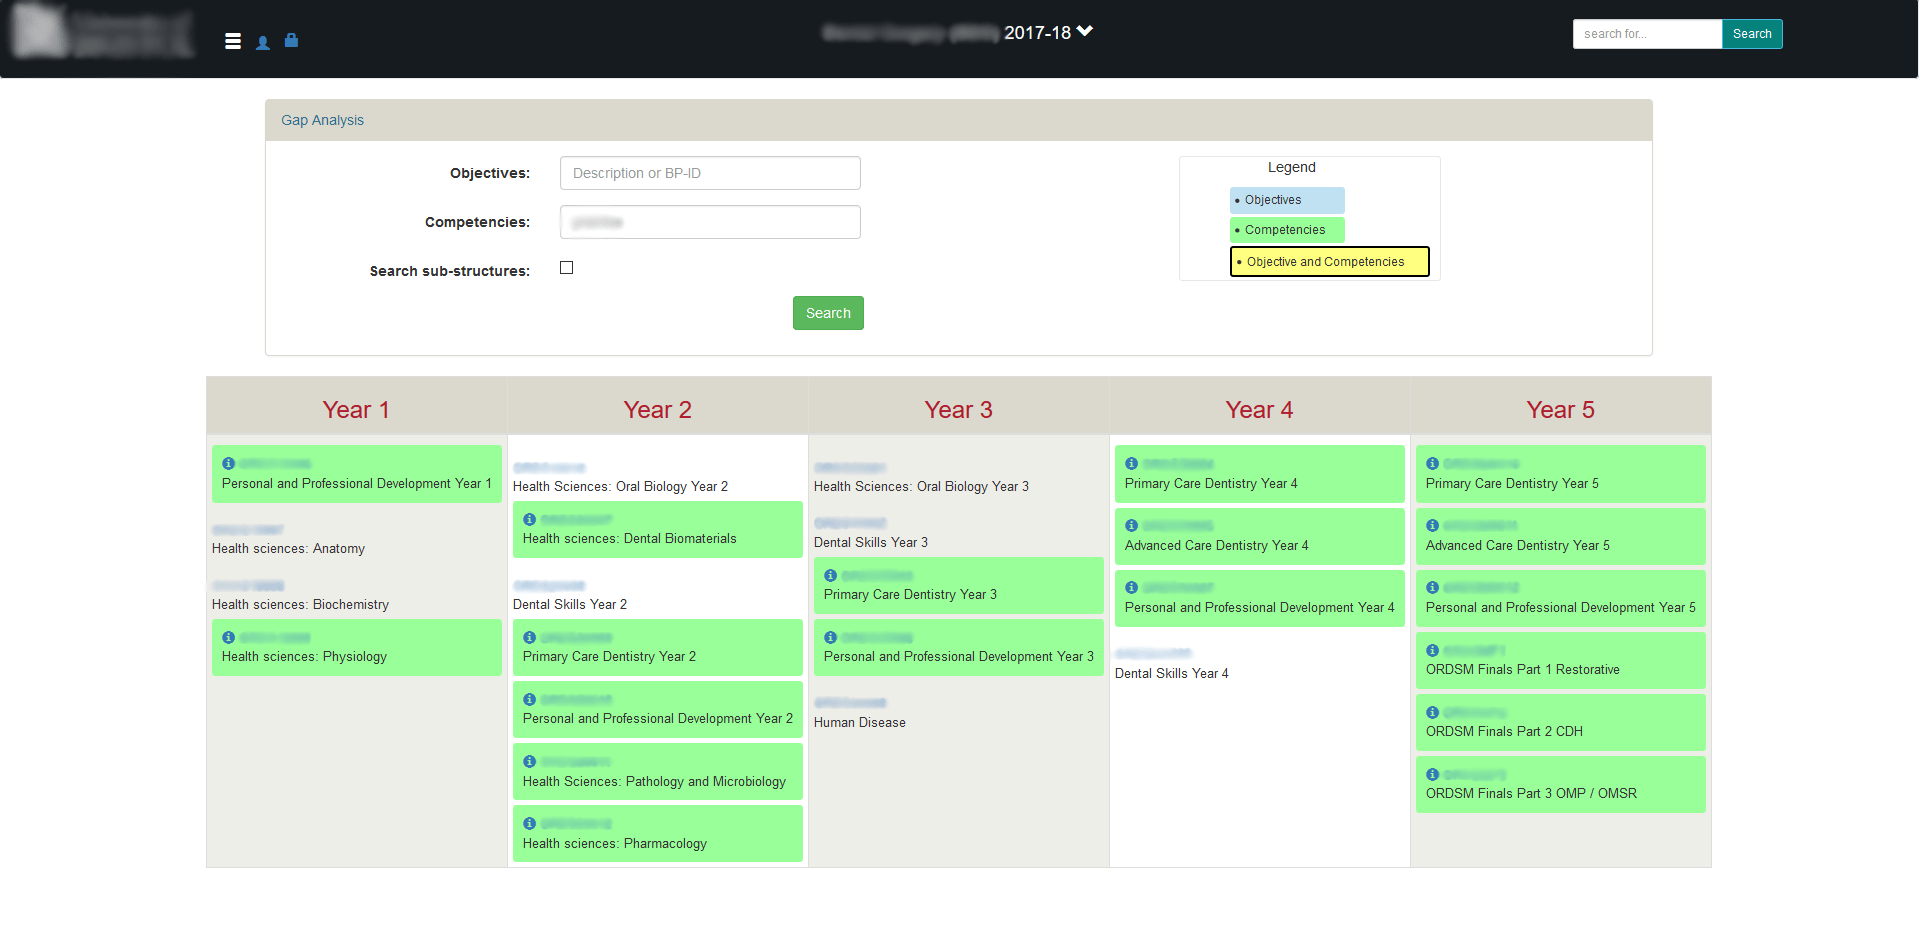This screenshot has width=1919, height=945.
Task: Click the blue Objectives legend swatch
Action: pyautogui.click(x=1287, y=200)
